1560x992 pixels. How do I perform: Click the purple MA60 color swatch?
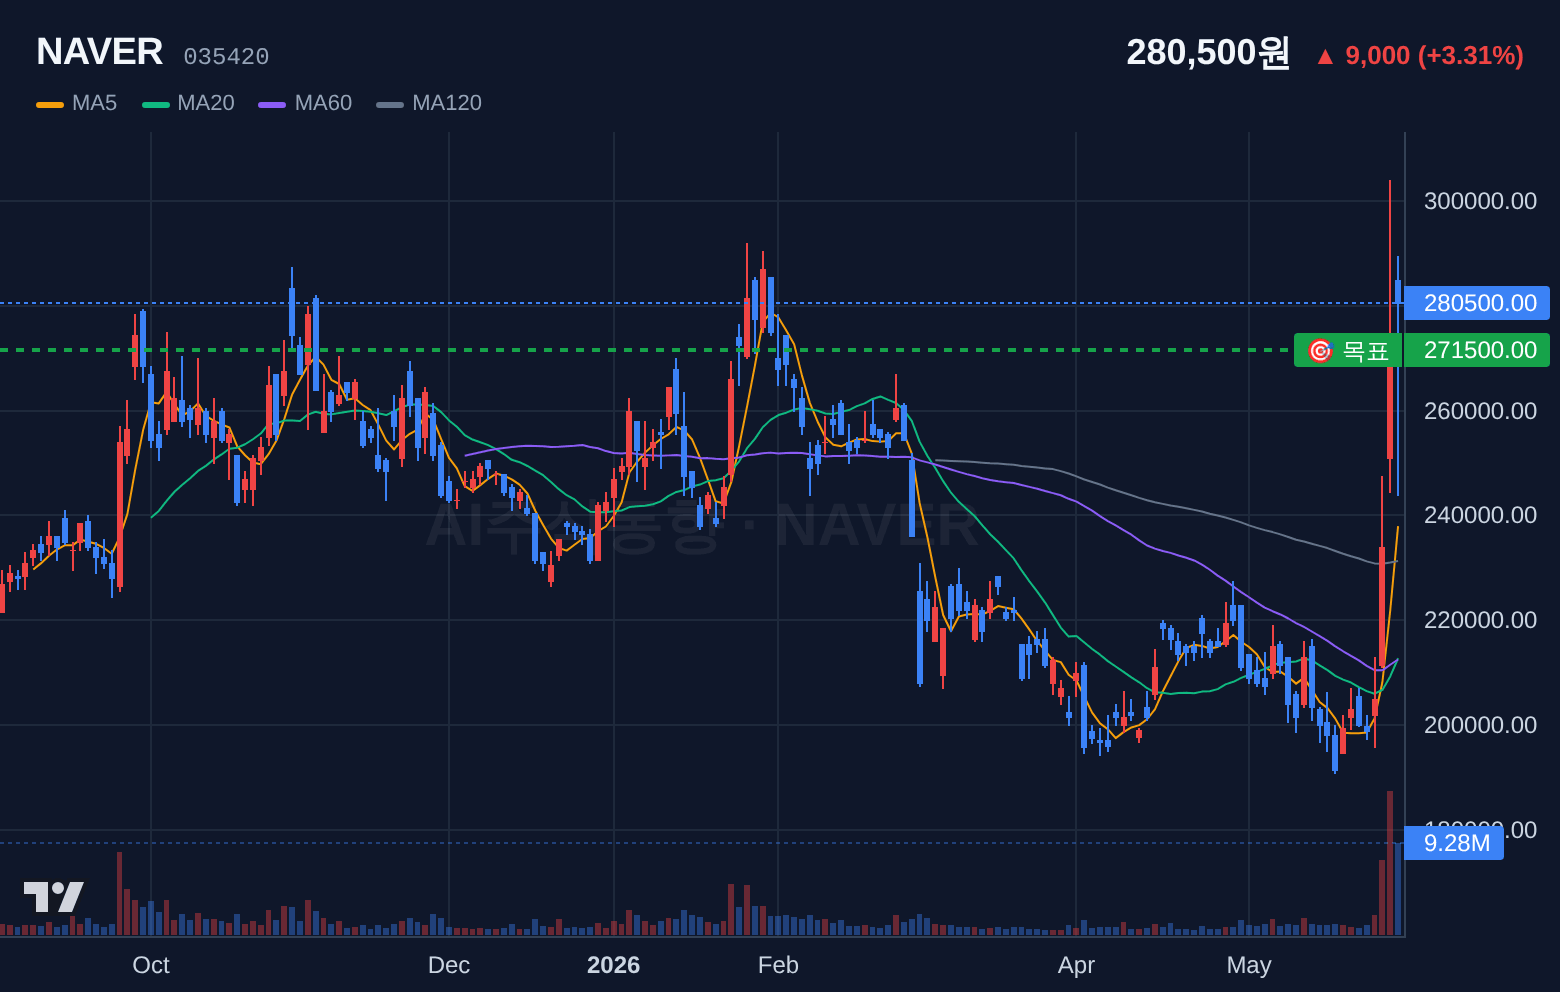pyautogui.click(x=272, y=104)
